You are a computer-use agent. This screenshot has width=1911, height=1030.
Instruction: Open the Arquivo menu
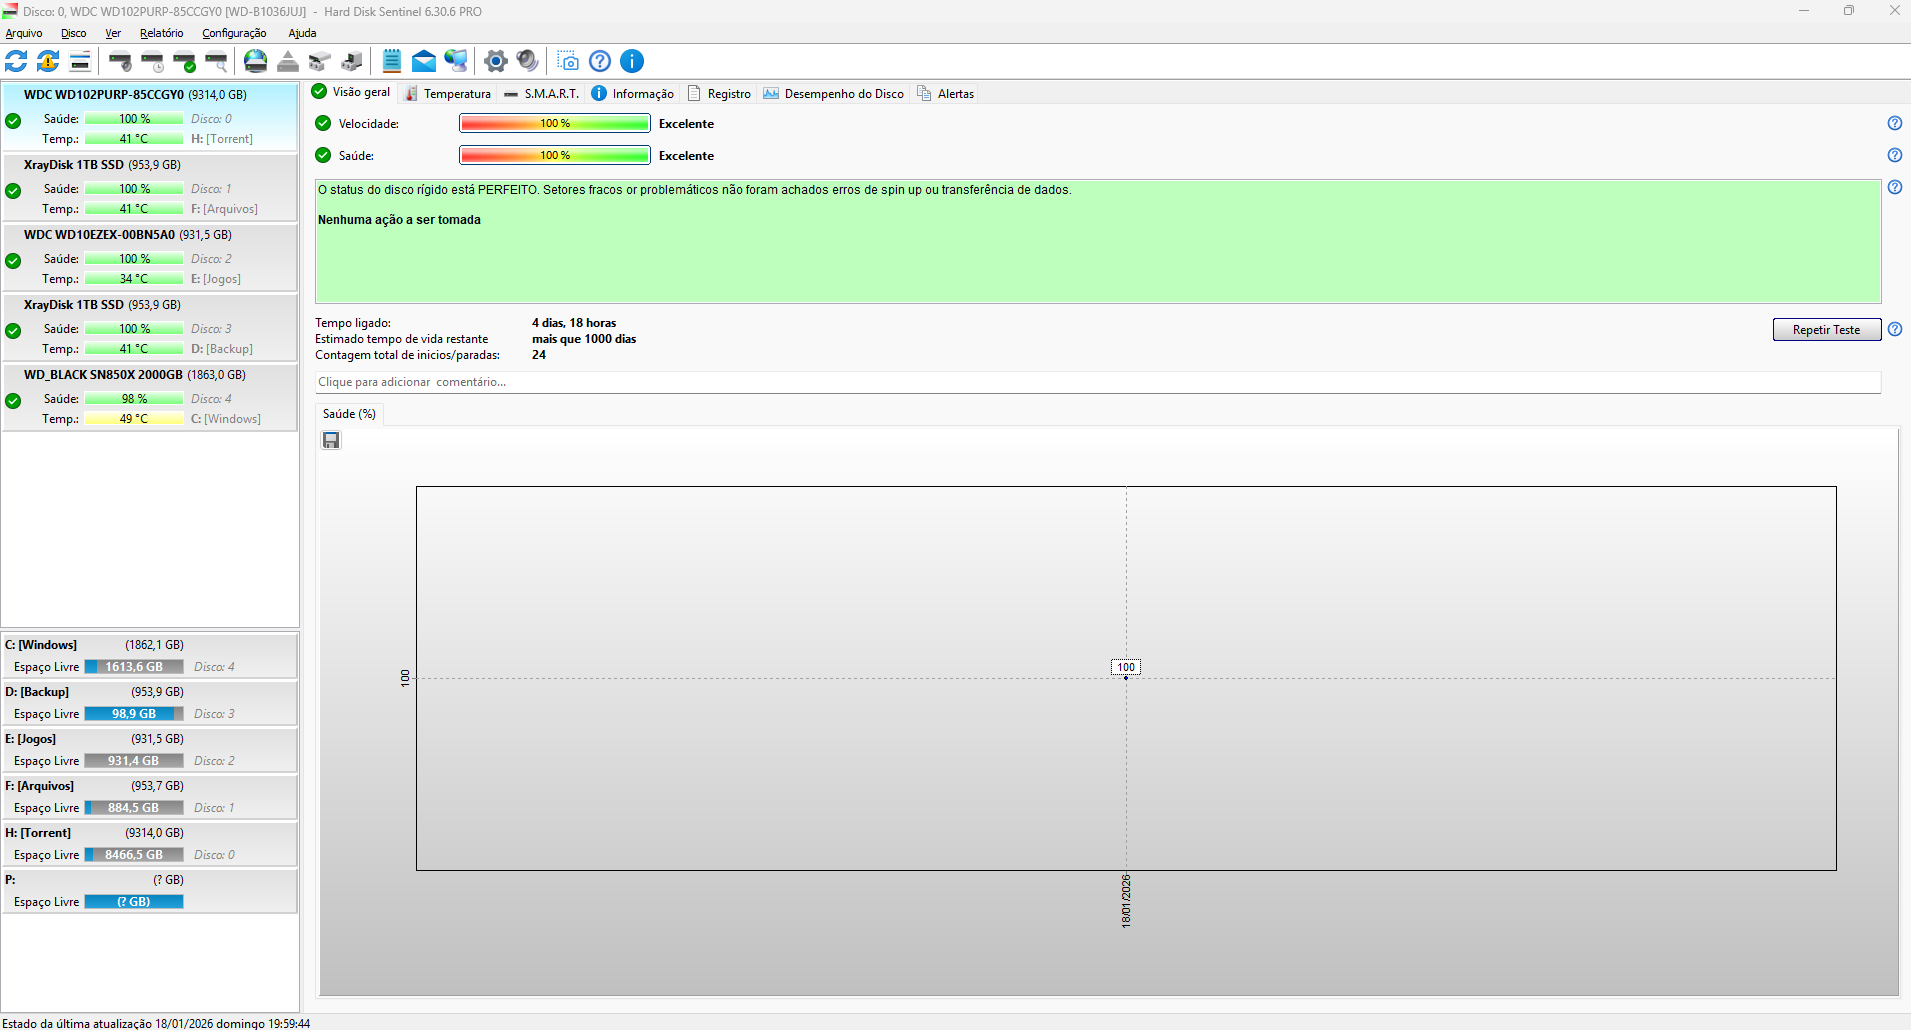tap(24, 33)
